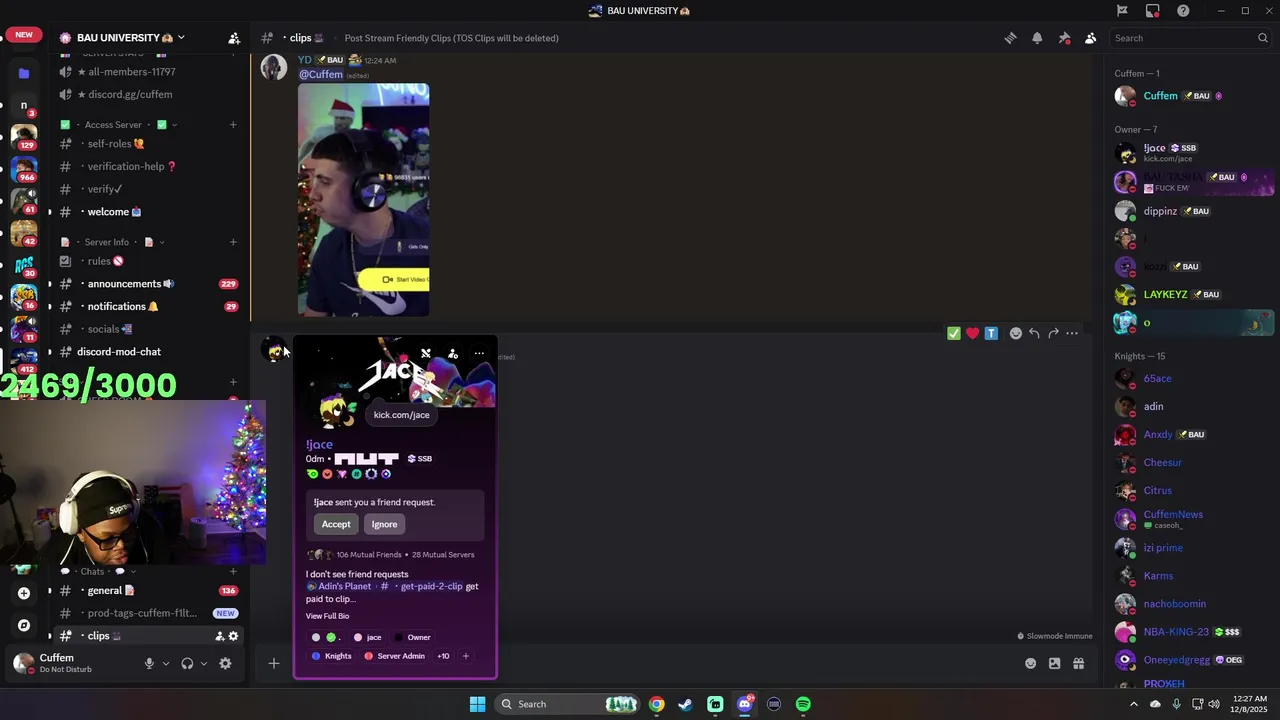
Task: Add the red heart reaction
Action: pyautogui.click(x=972, y=333)
